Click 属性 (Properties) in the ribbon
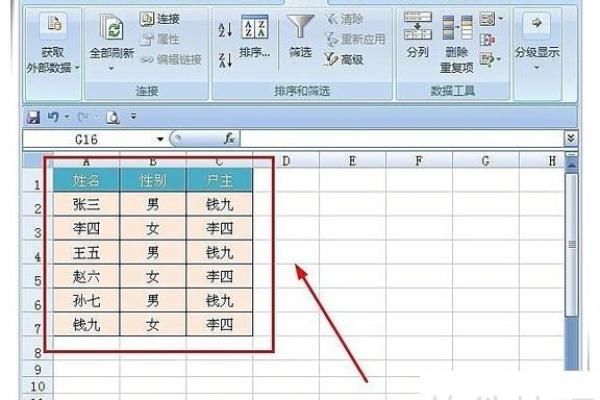The image size is (600, 400). coord(160,39)
